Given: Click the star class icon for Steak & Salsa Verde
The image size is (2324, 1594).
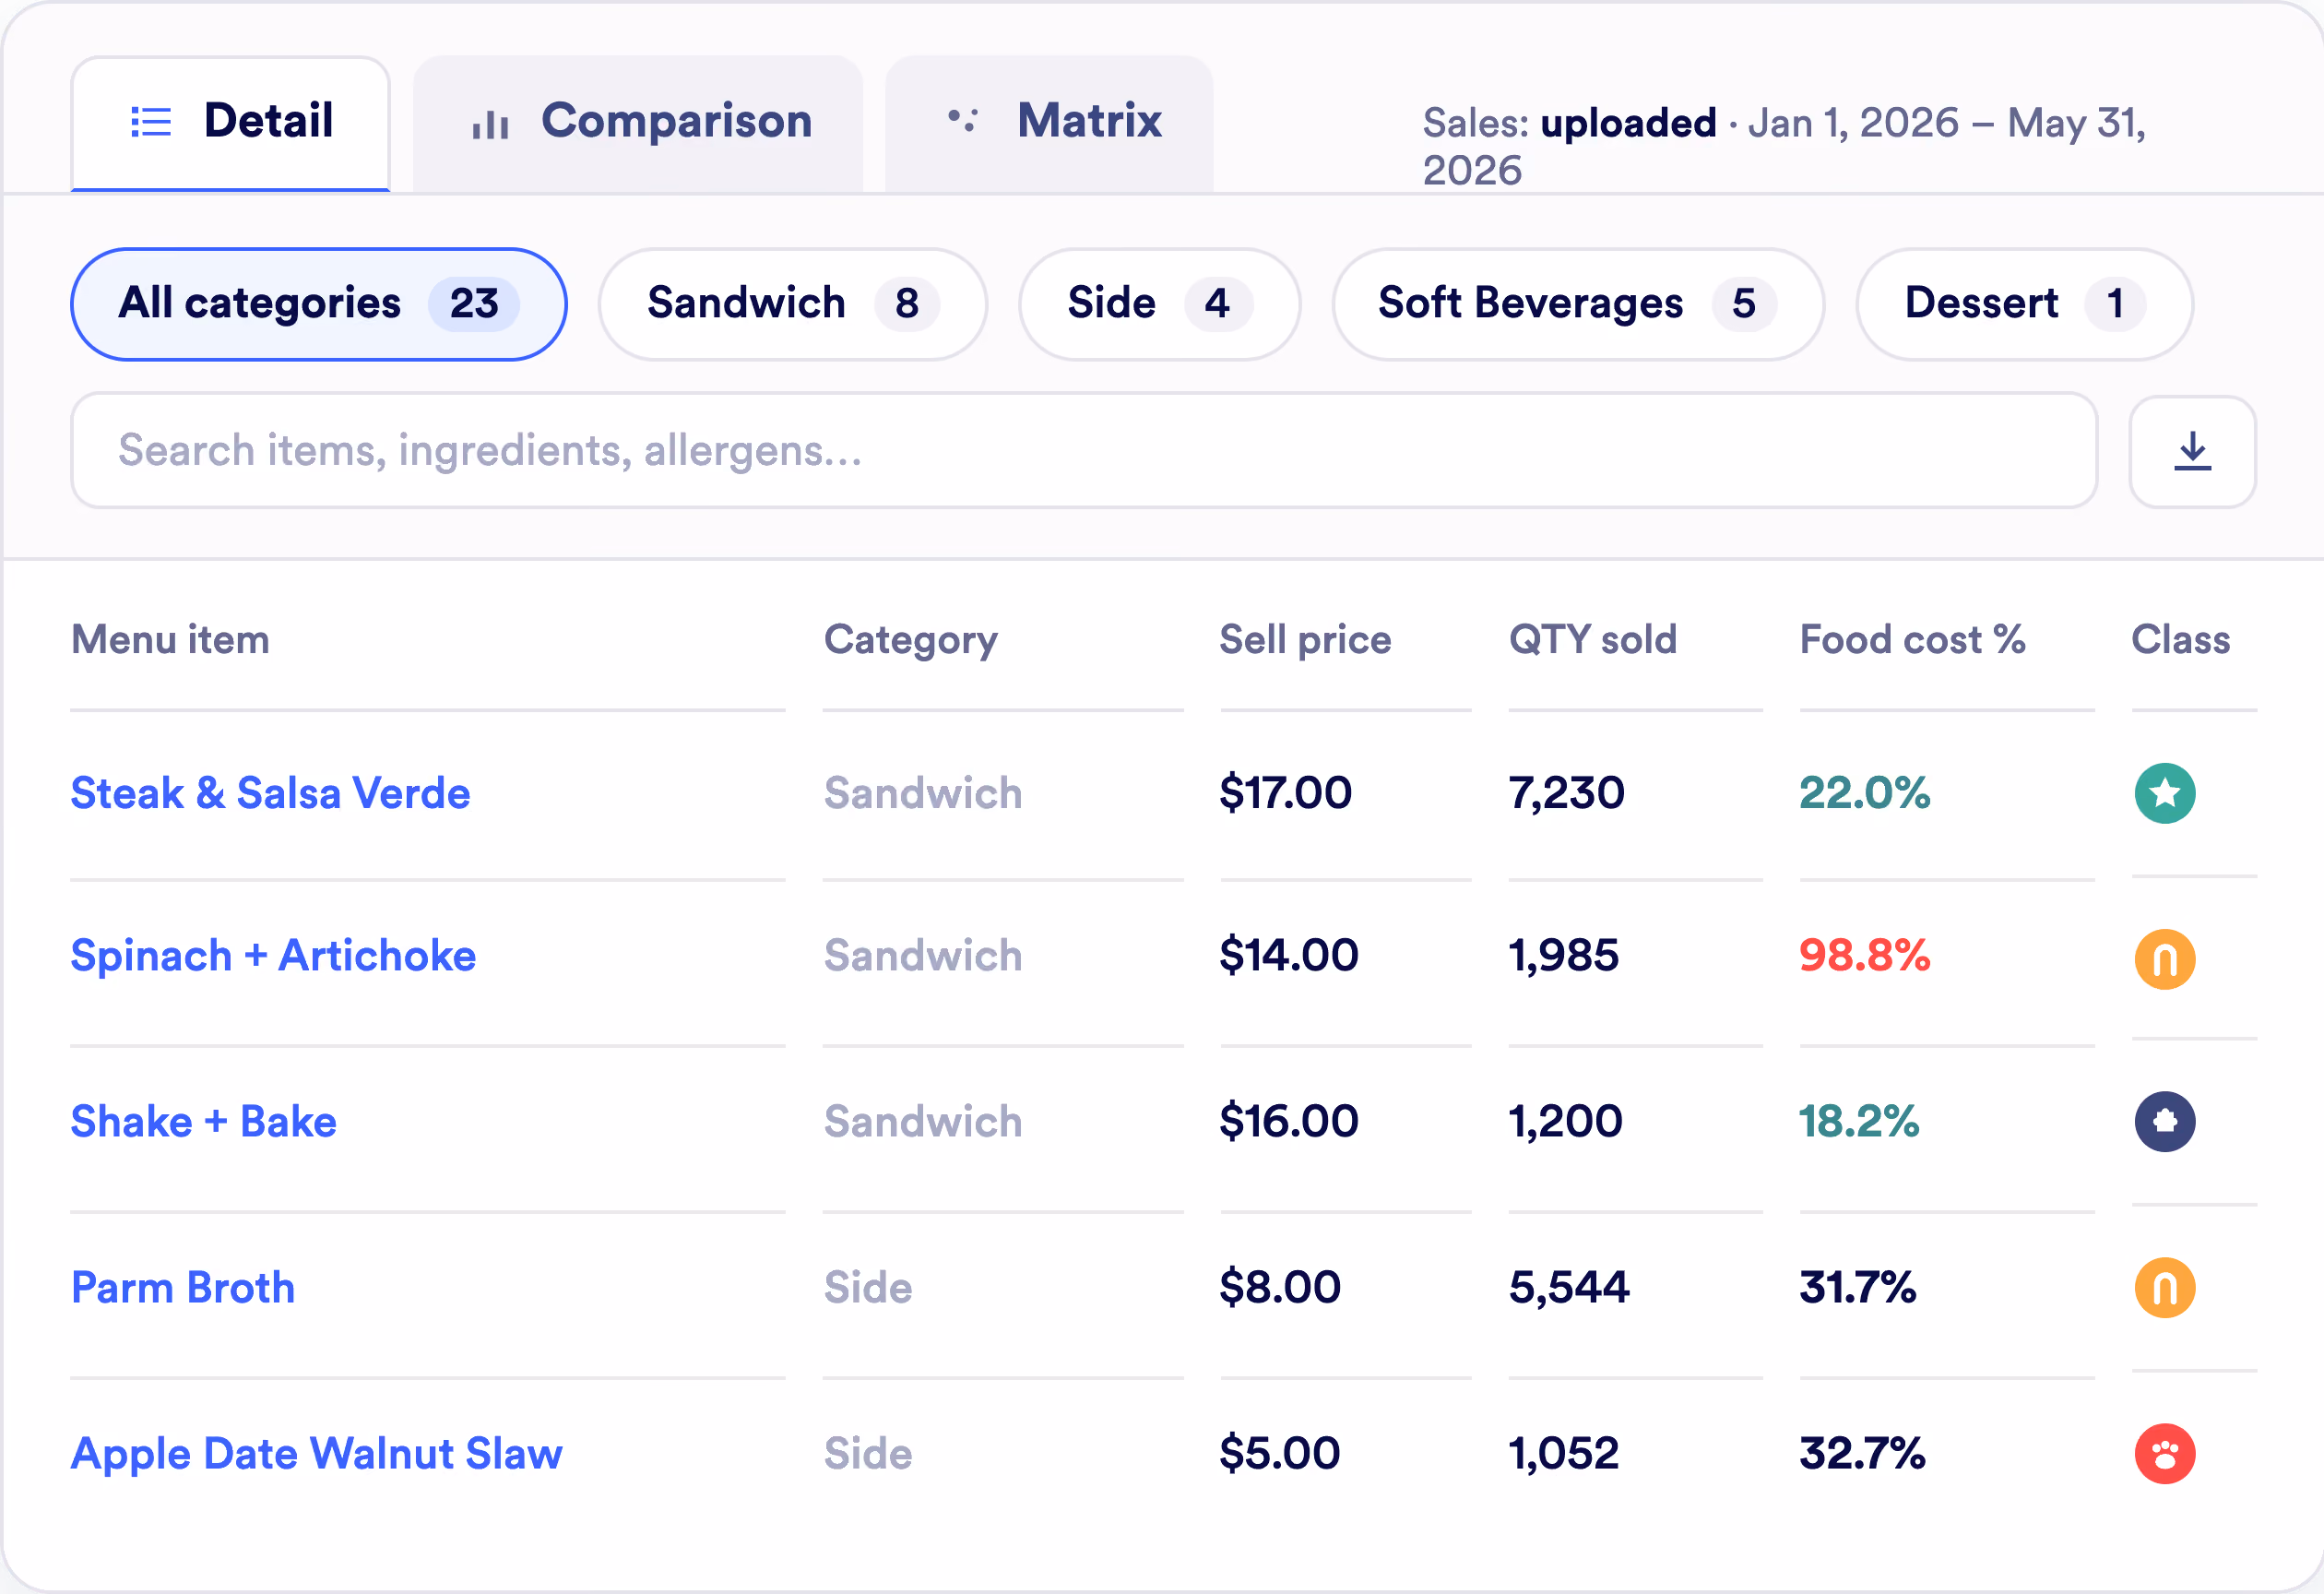Looking at the screenshot, I should [2165, 793].
